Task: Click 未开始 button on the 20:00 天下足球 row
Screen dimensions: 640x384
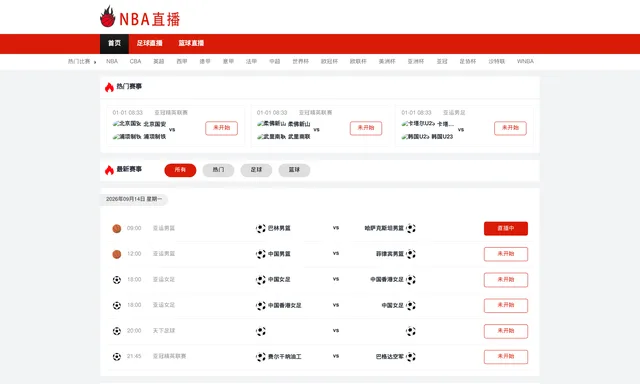Action: coord(506,331)
